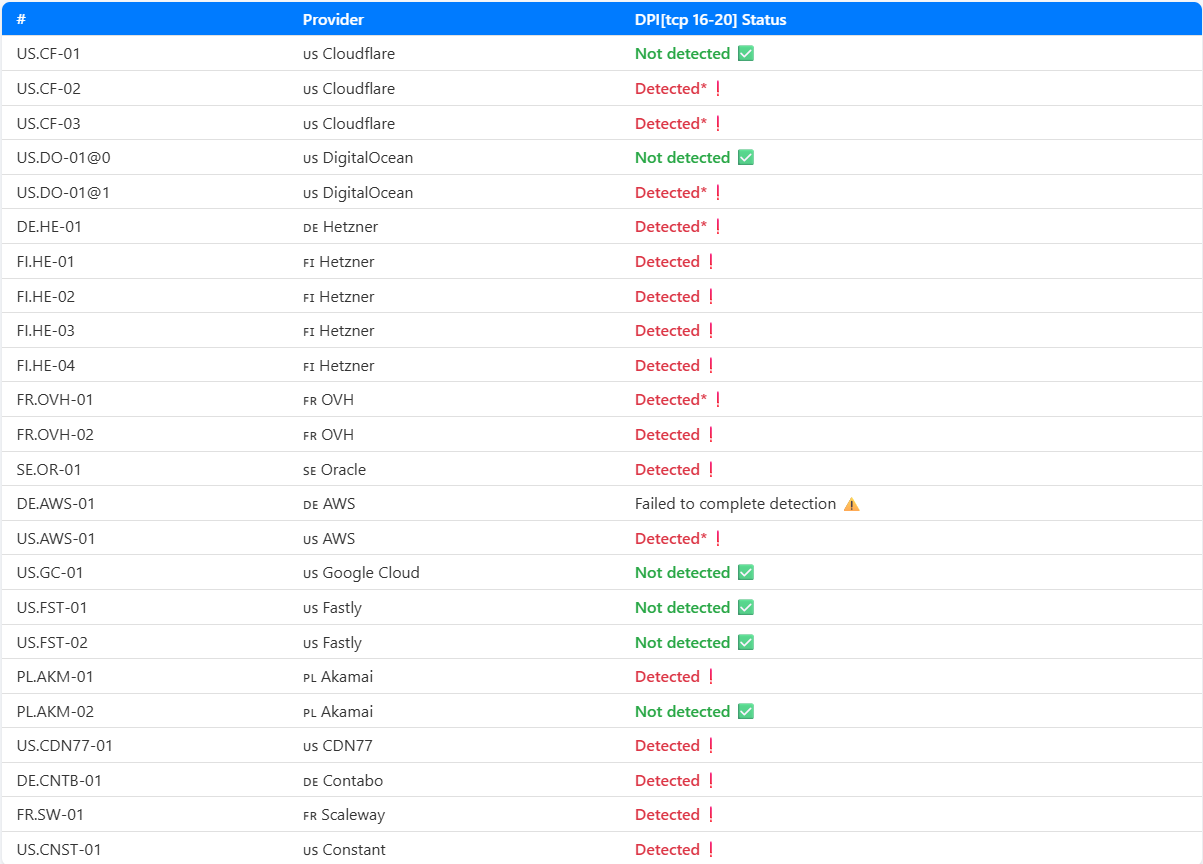Screen dimensions: 1203x864
Task: Click green checkmark icon in US.CF-01 row
Action: [x=745, y=54]
